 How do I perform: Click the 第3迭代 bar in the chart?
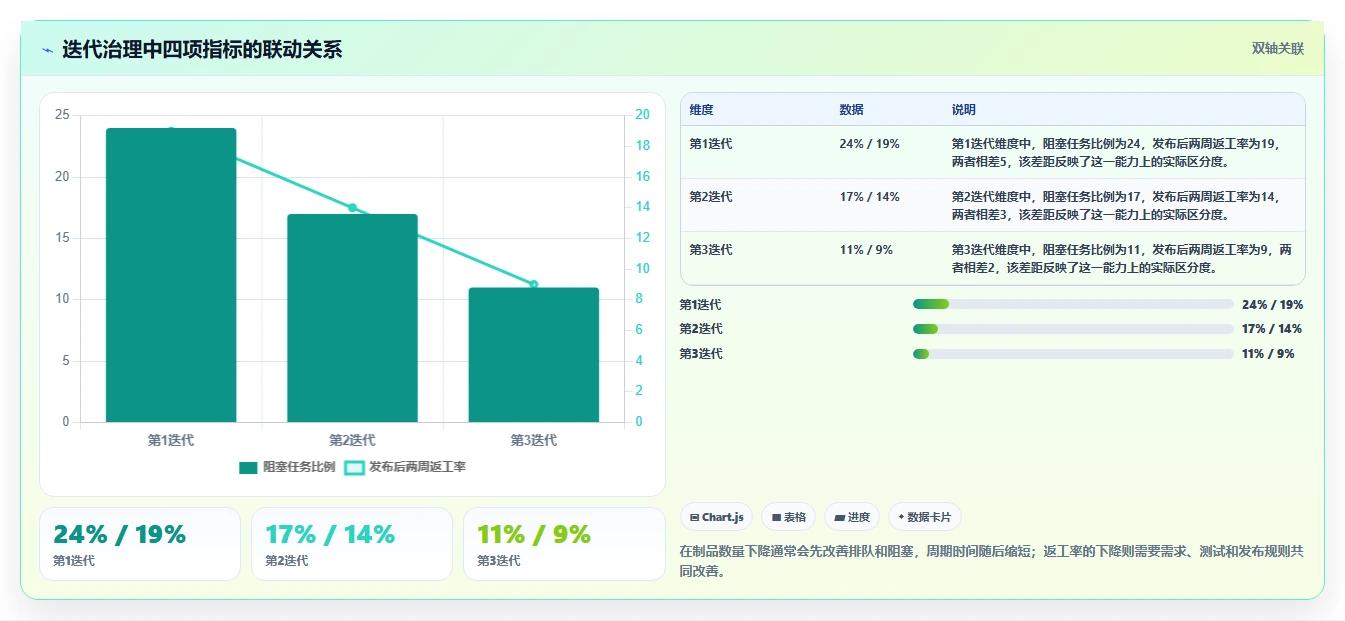point(534,355)
